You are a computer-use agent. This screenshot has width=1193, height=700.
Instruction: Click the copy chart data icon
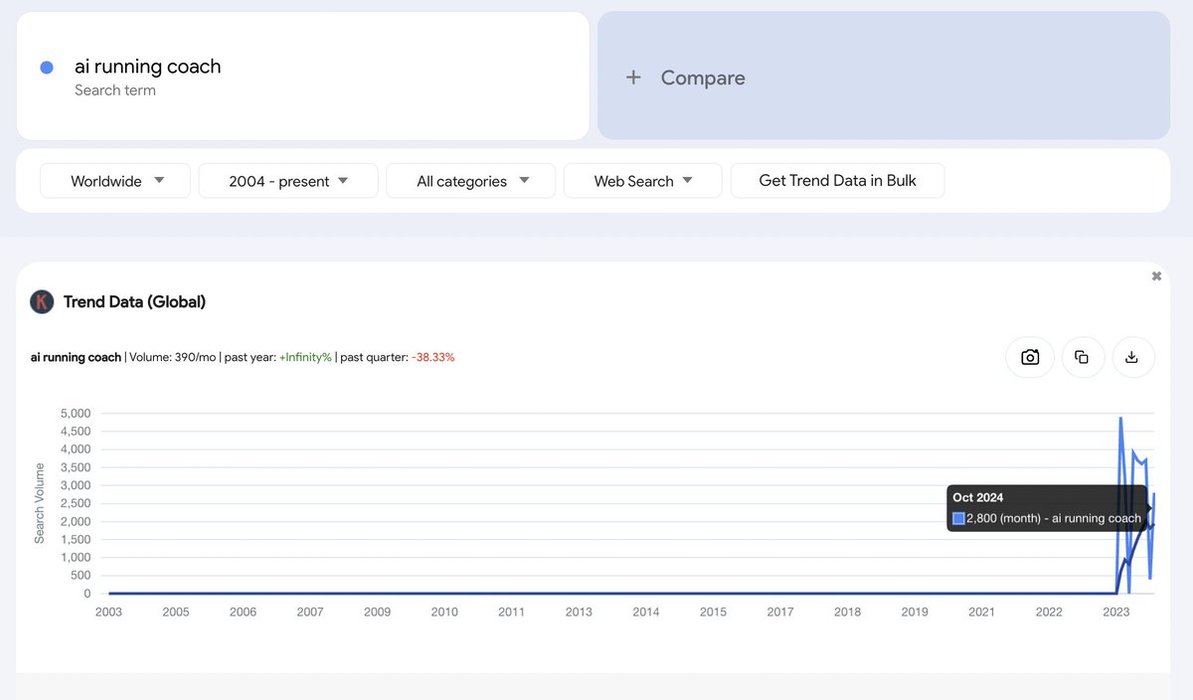(1082, 357)
